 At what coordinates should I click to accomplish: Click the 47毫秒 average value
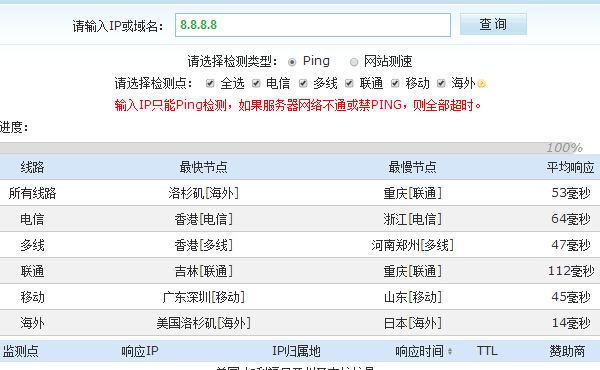point(571,245)
